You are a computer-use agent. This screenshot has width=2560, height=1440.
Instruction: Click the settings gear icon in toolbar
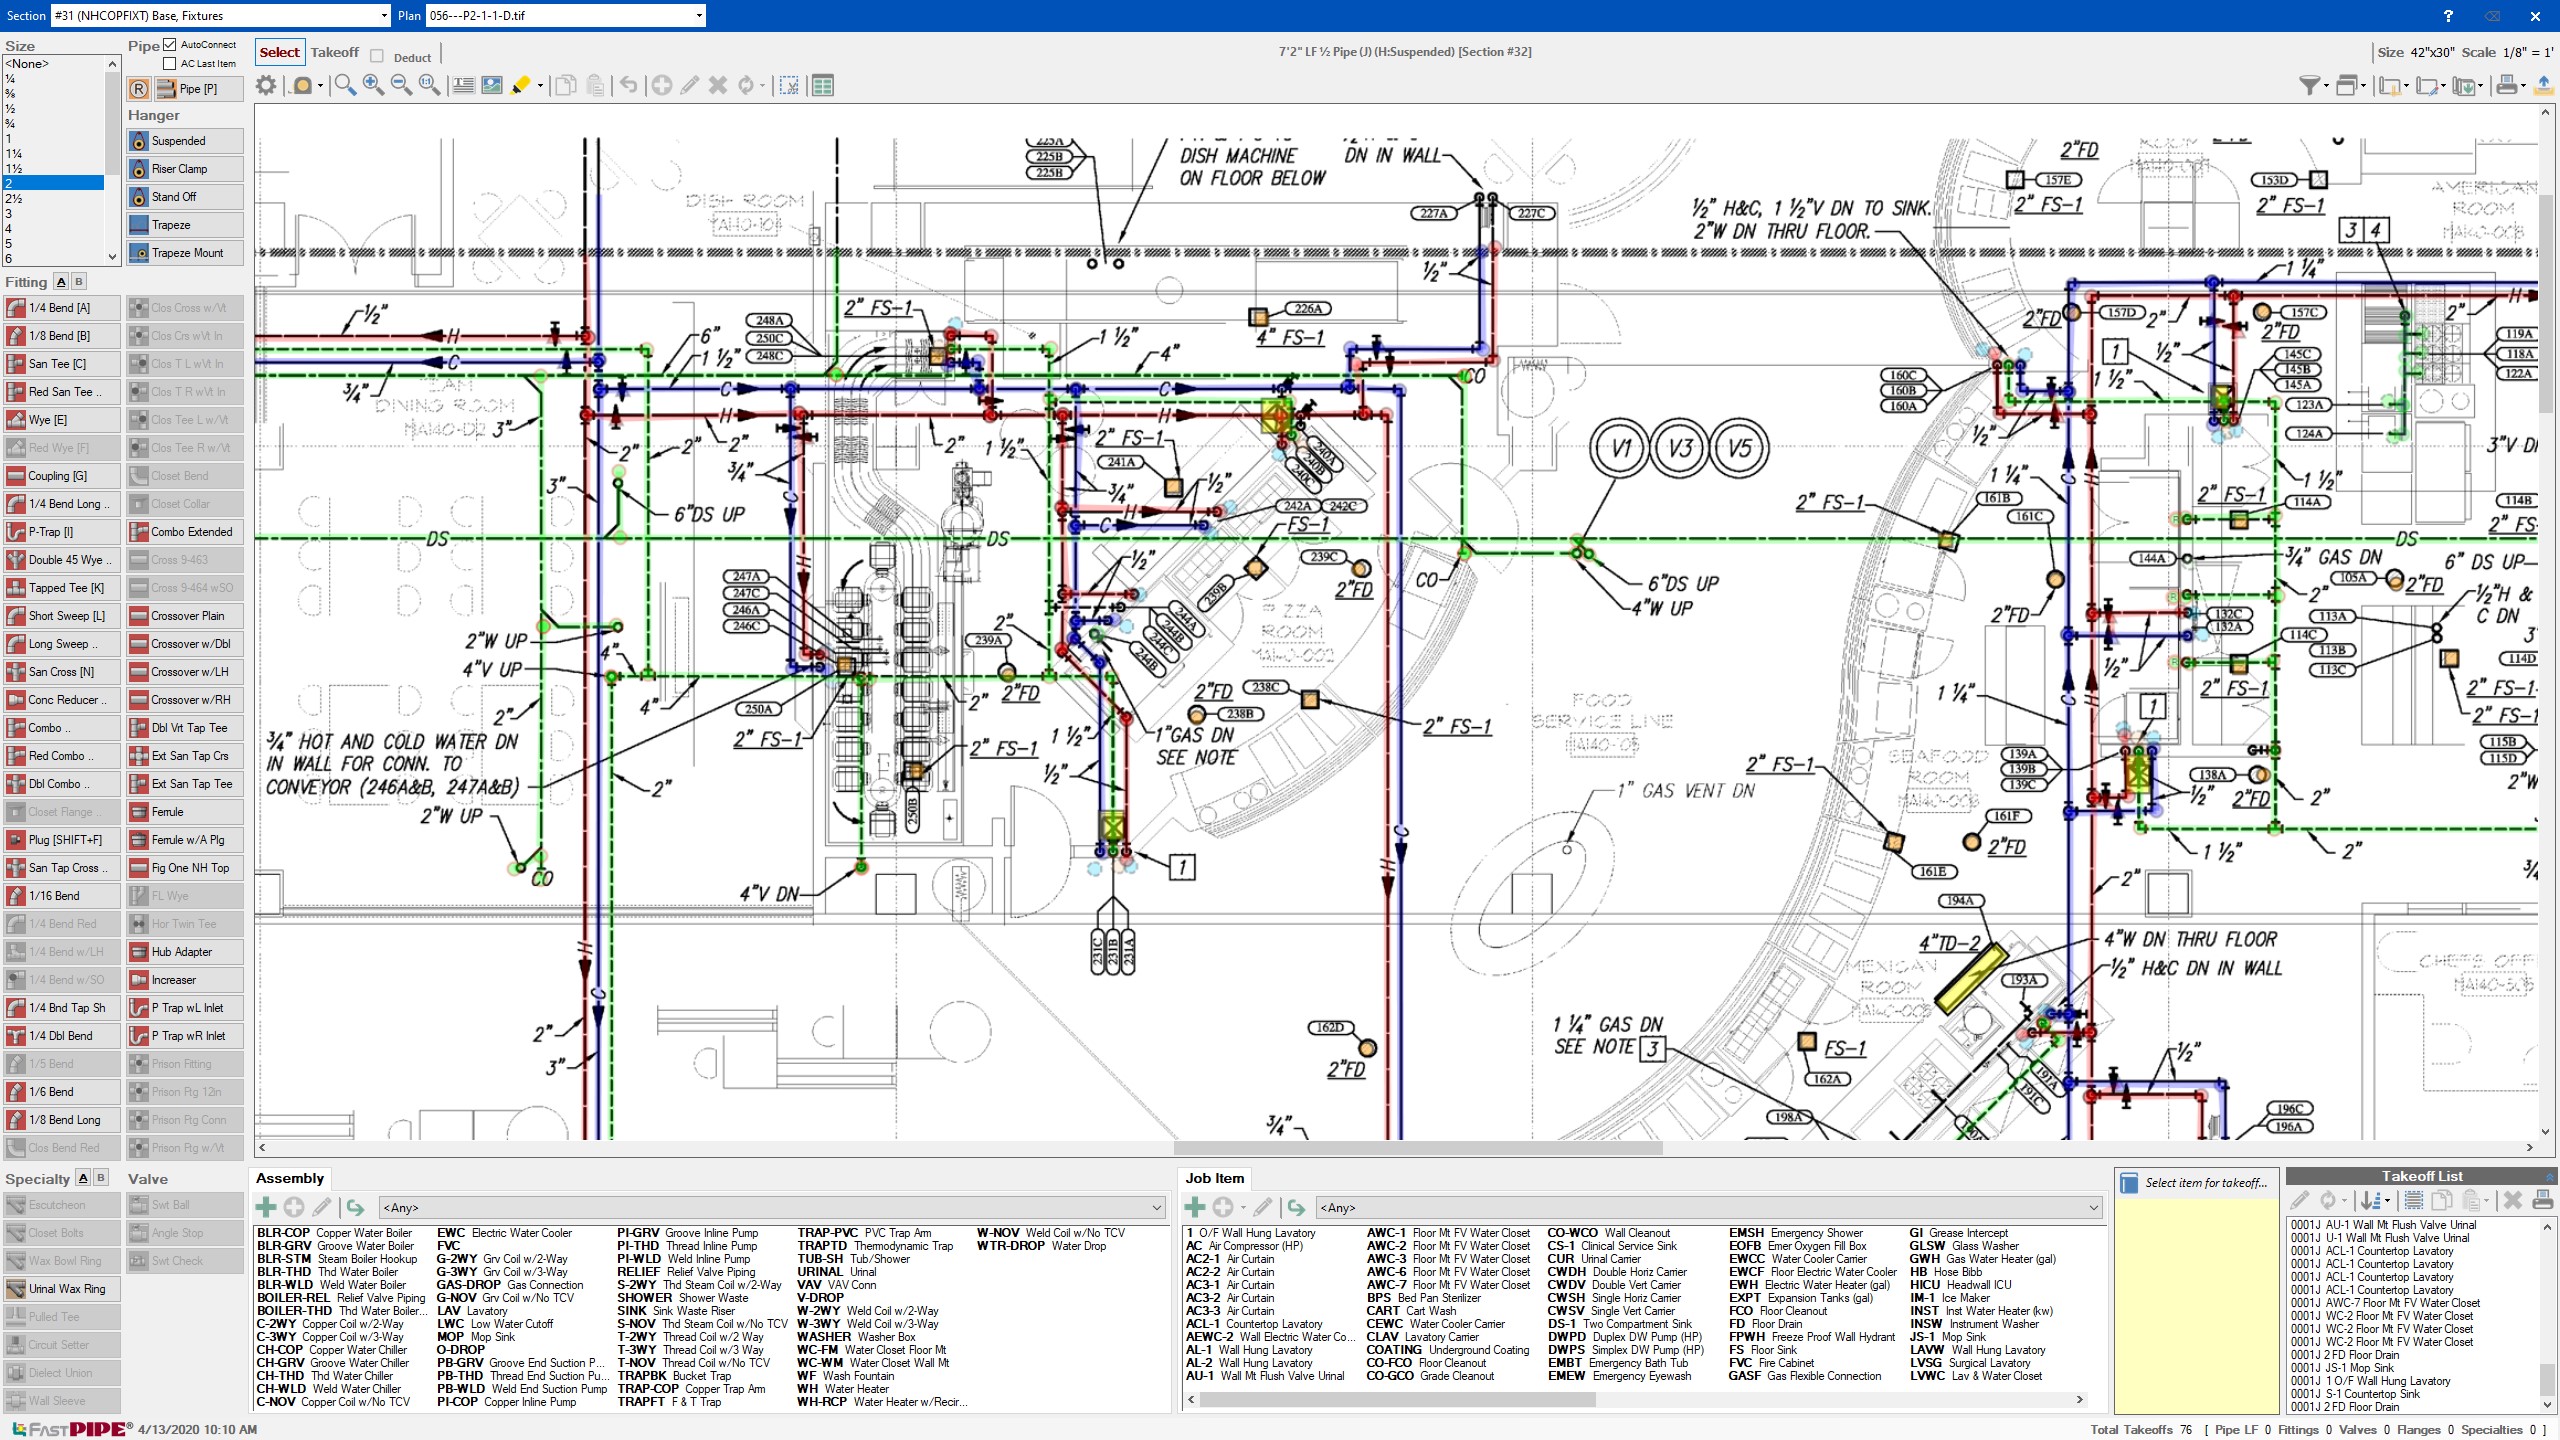(266, 86)
